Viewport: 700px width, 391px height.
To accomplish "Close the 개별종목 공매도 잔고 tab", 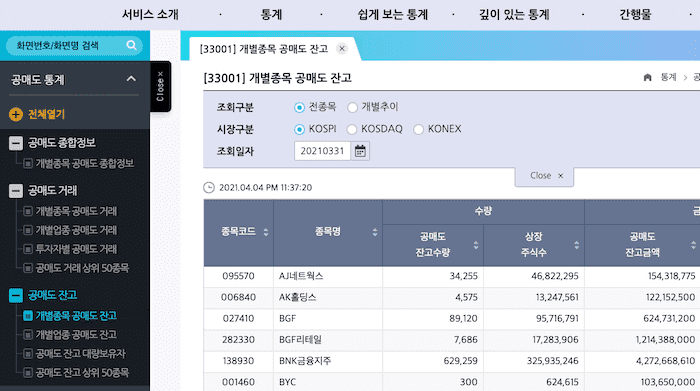I will click(x=342, y=49).
